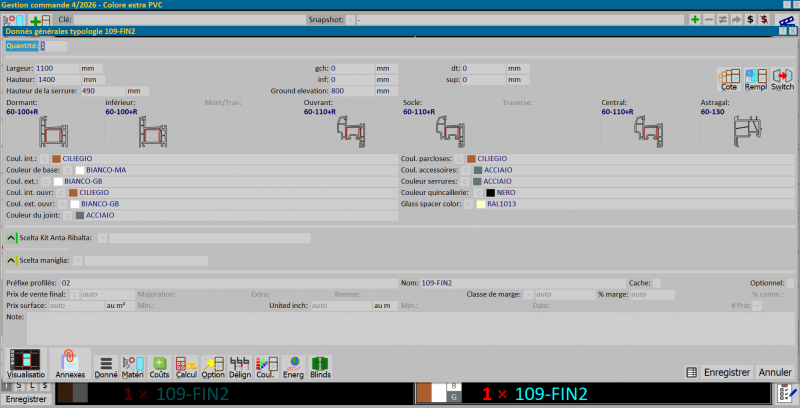Toggle the C button beside Coul. ext.
Viewport: 800px width, 408px height.
[46, 182]
